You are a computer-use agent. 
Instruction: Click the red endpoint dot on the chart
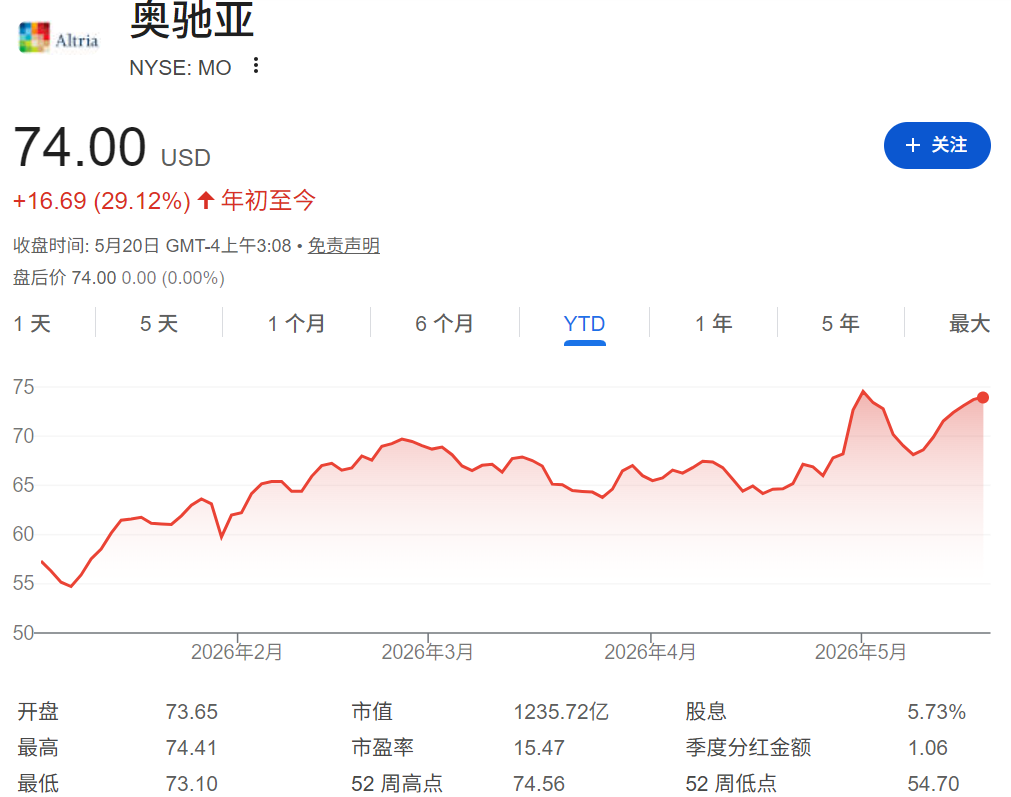[x=983, y=398]
